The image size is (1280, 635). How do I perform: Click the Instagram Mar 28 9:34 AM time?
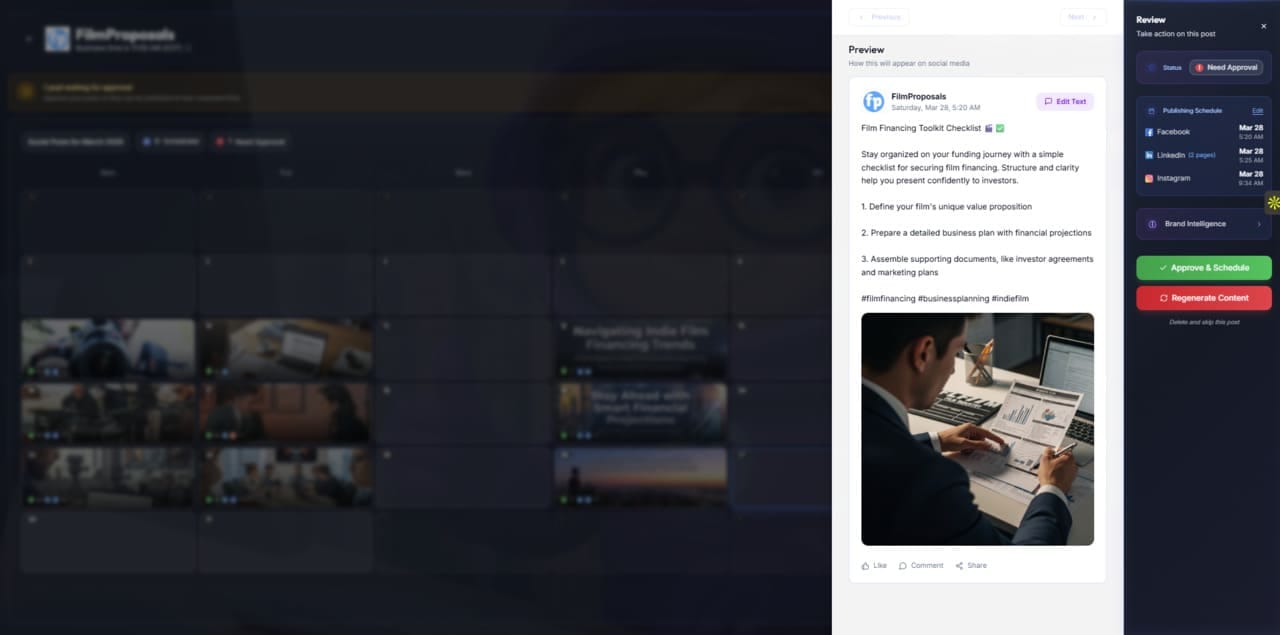click(x=1250, y=178)
